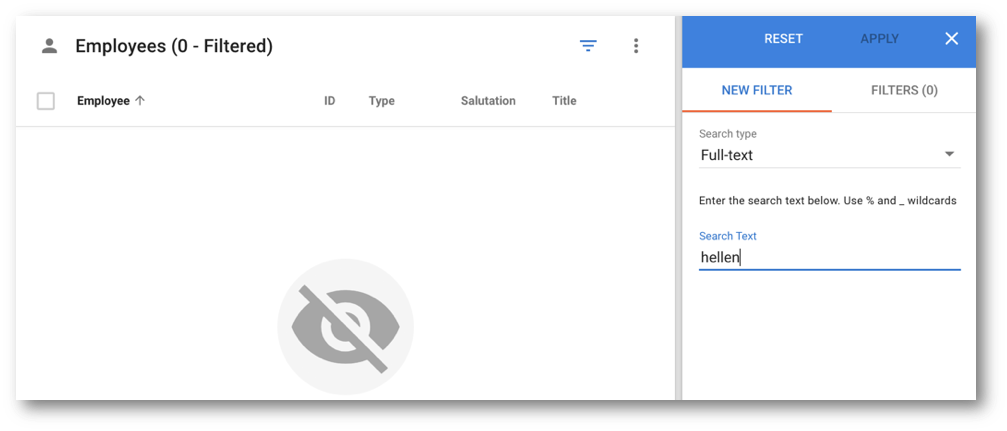The width and height of the screenshot is (1007, 431).
Task: Sort by the ID column header
Action: [329, 101]
